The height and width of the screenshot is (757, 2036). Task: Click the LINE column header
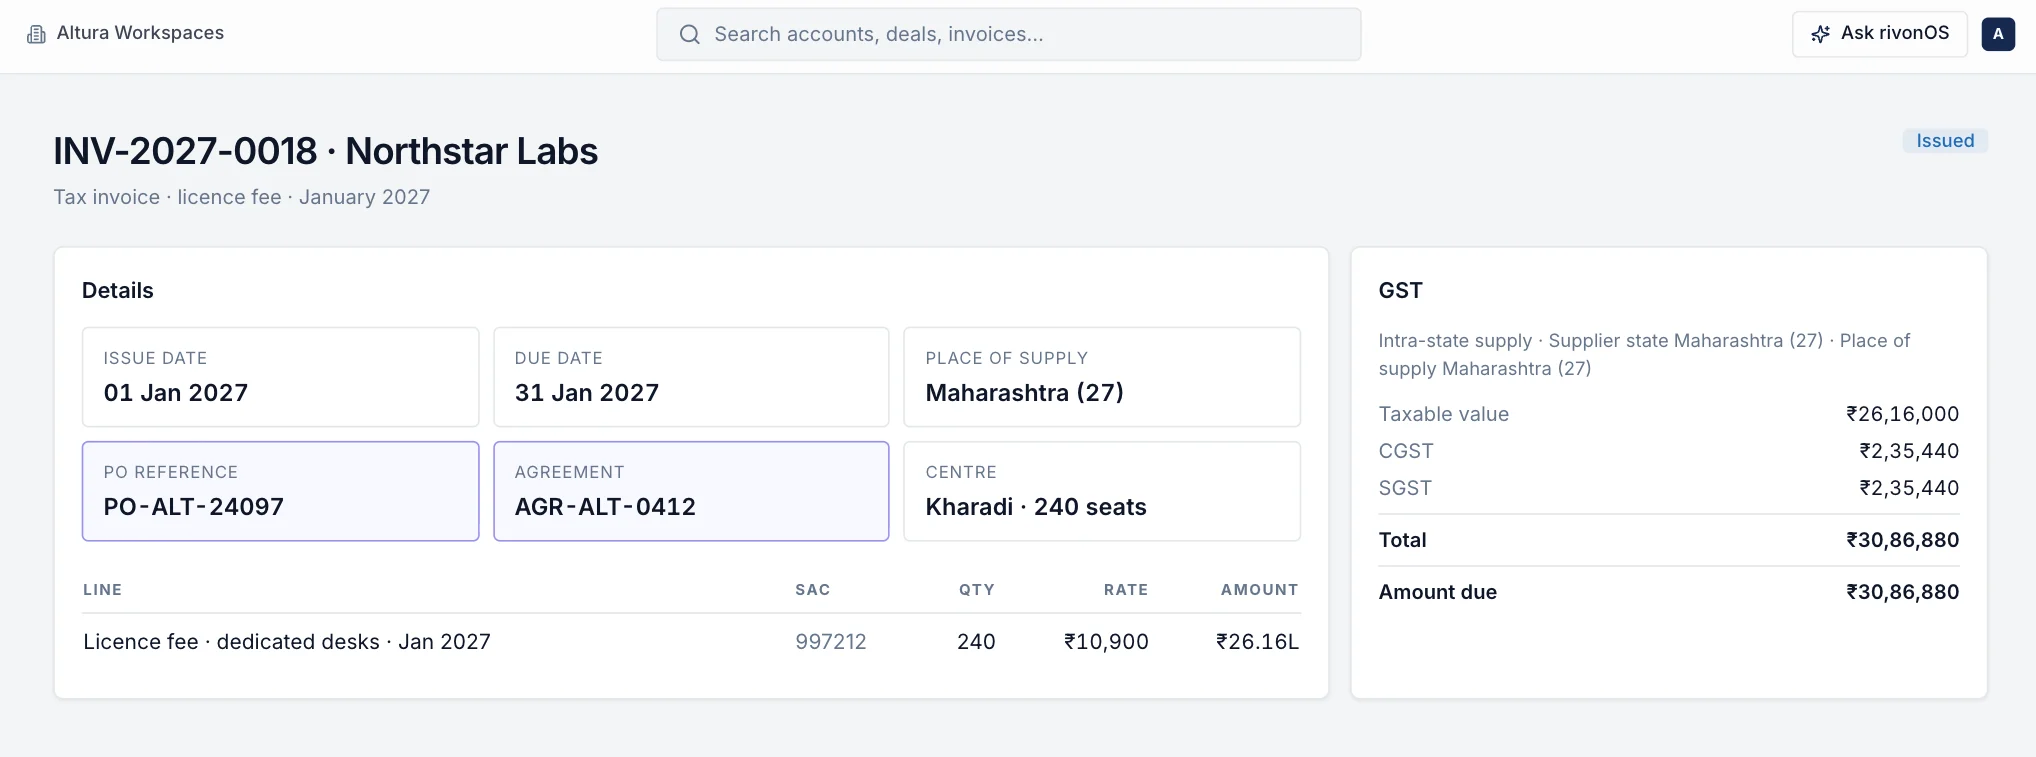click(x=103, y=590)
